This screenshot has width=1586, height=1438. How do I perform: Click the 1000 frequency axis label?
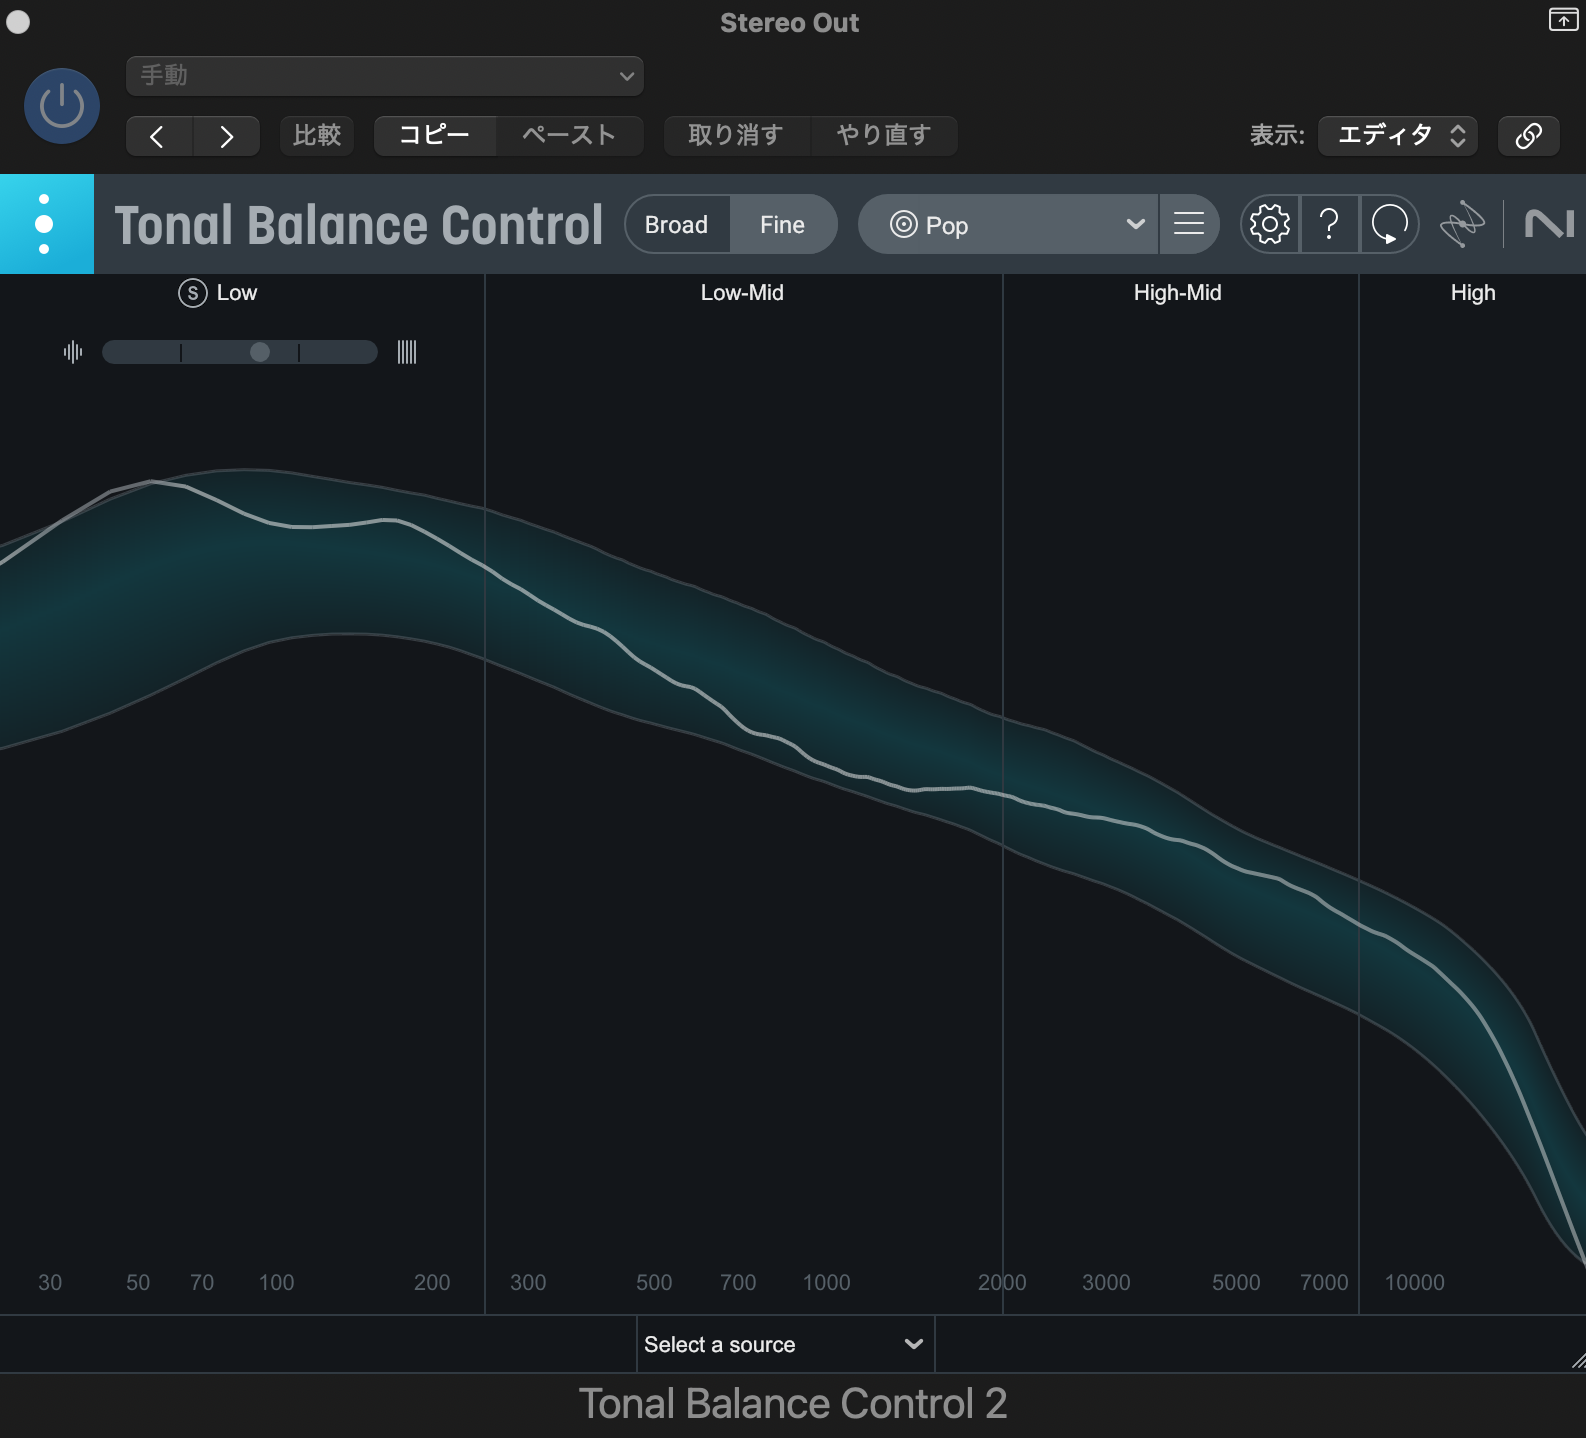[827, 1282]
